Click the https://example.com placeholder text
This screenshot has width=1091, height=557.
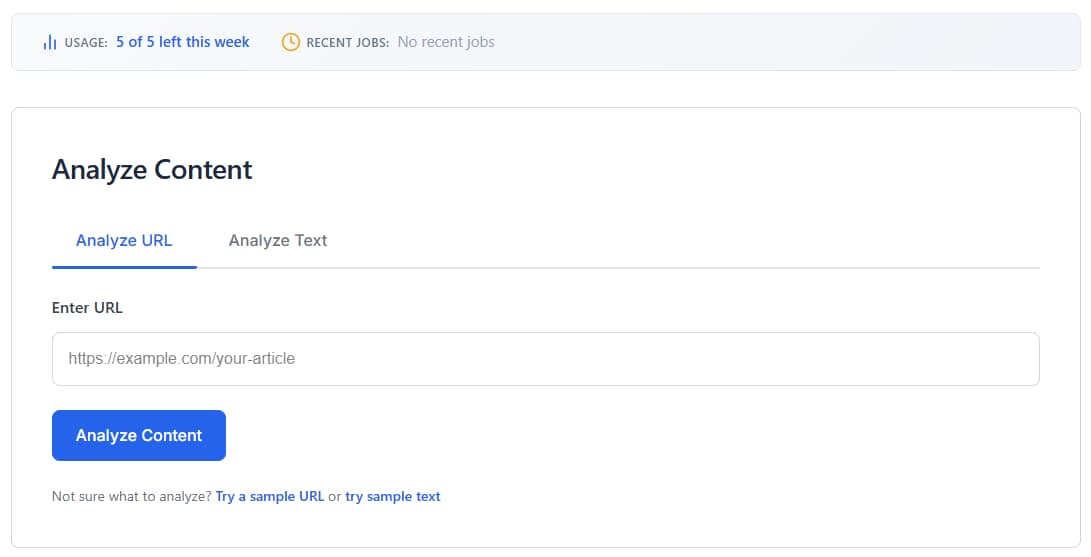click(x=182, y=359)
